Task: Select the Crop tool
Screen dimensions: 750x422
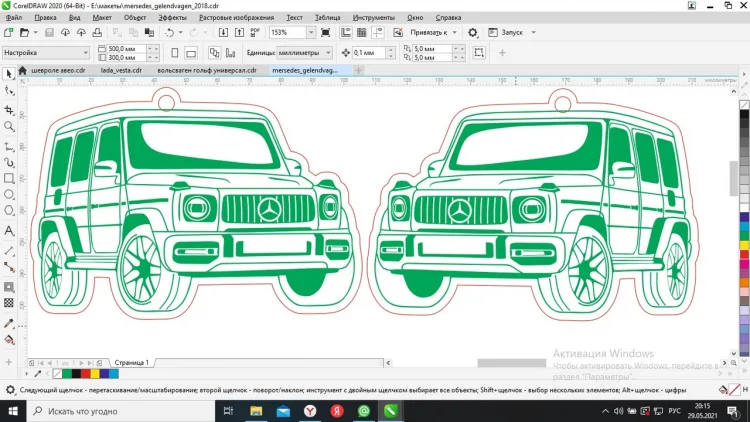Action: [9, 110]
